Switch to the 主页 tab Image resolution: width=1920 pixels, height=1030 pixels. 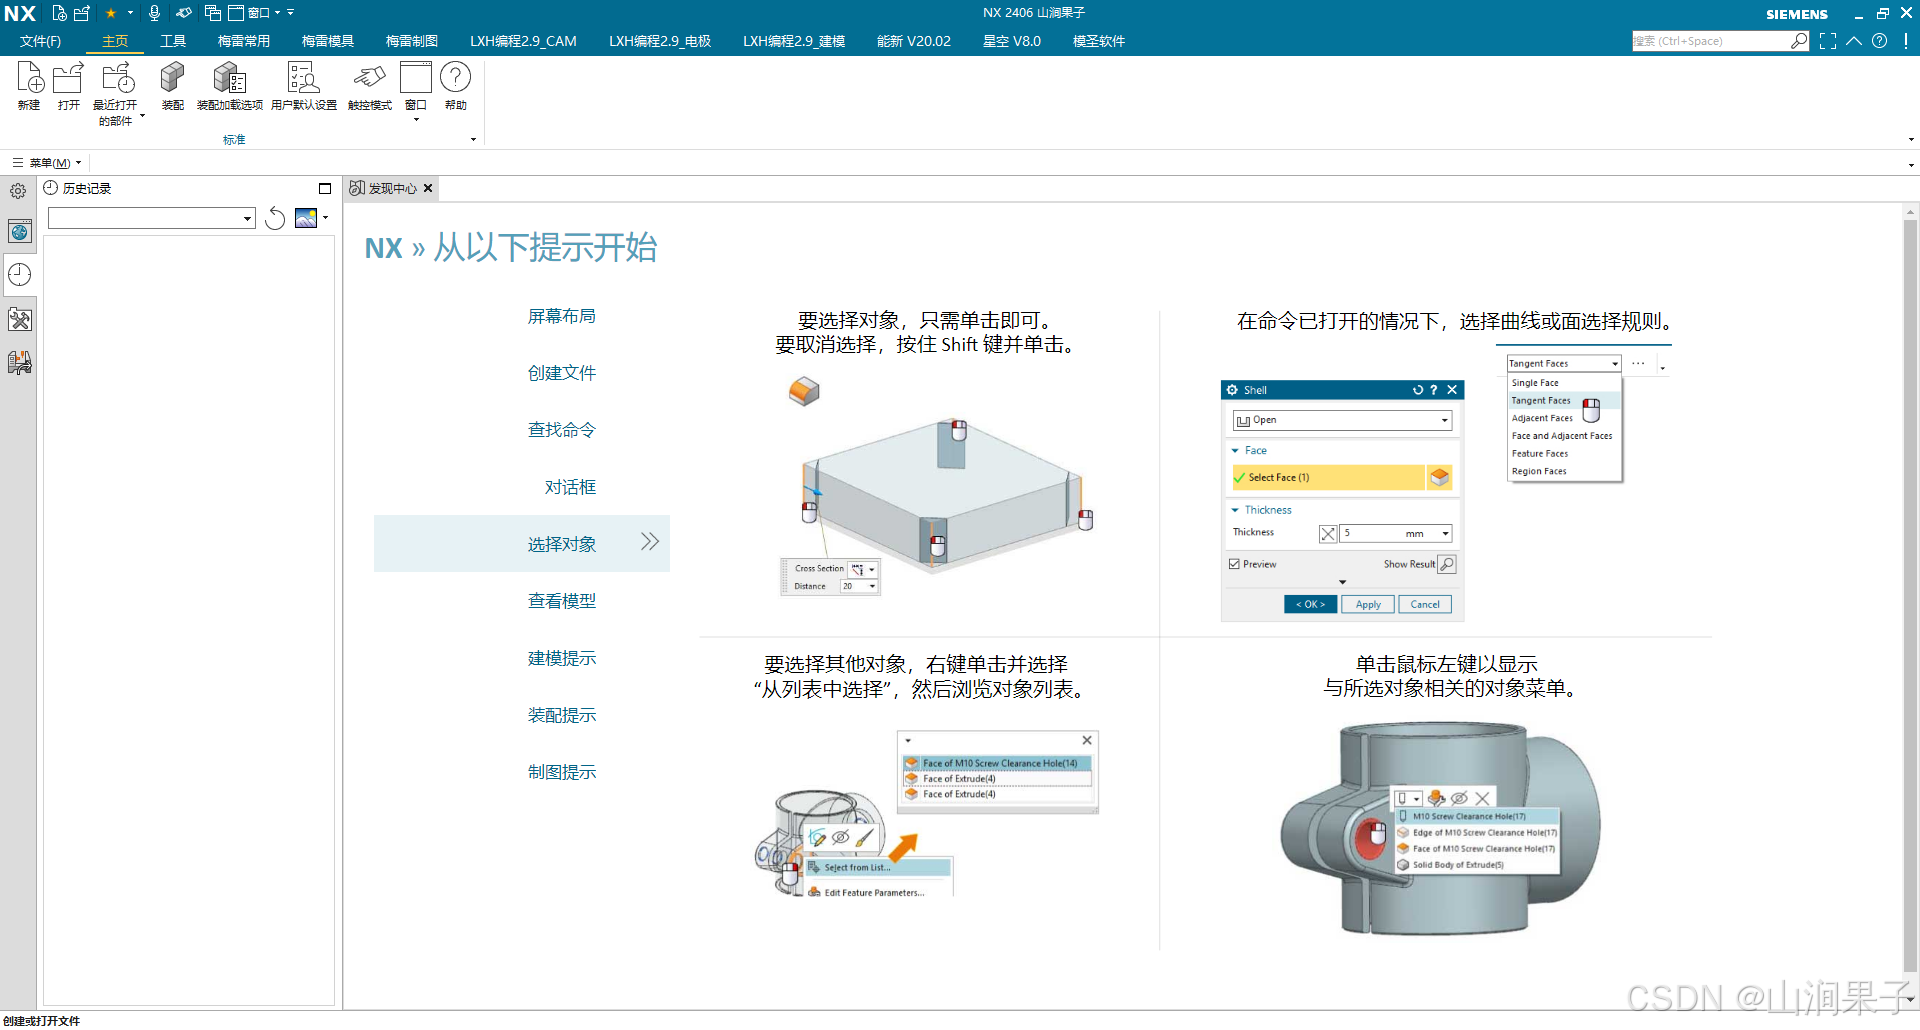pyautogui.click(x=115, y=41)
